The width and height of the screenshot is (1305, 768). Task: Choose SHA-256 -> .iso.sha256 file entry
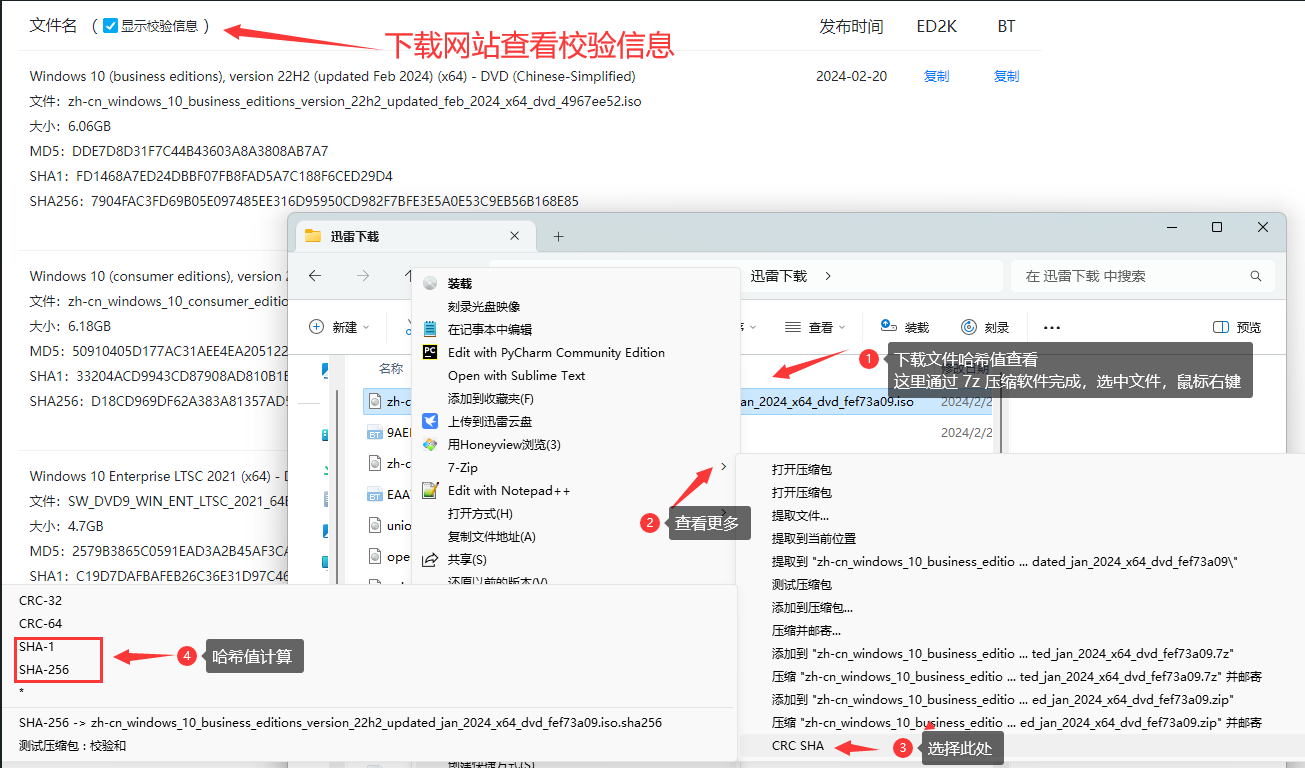coord(340,721)
